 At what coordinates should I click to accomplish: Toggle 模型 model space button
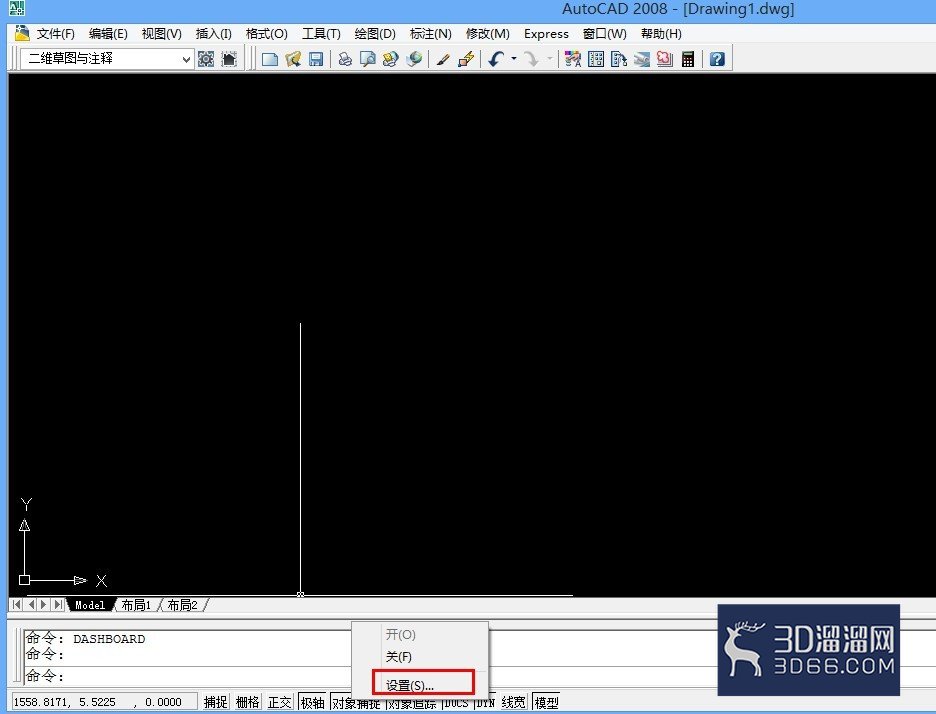tap(546, 702)
